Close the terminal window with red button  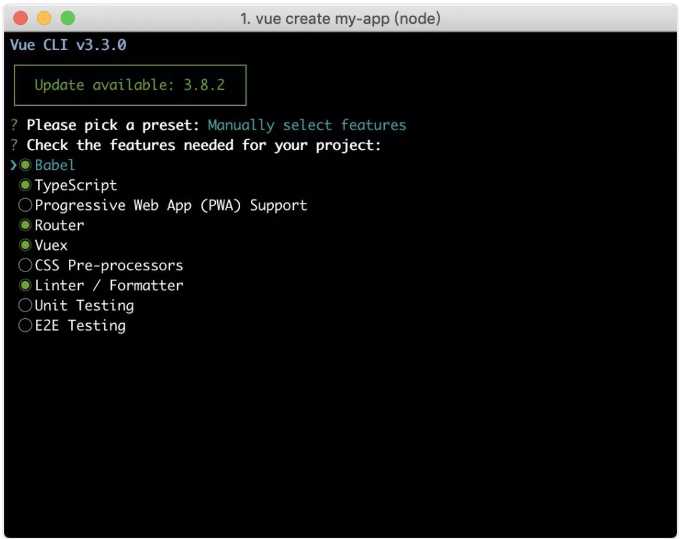click(22, 18)
